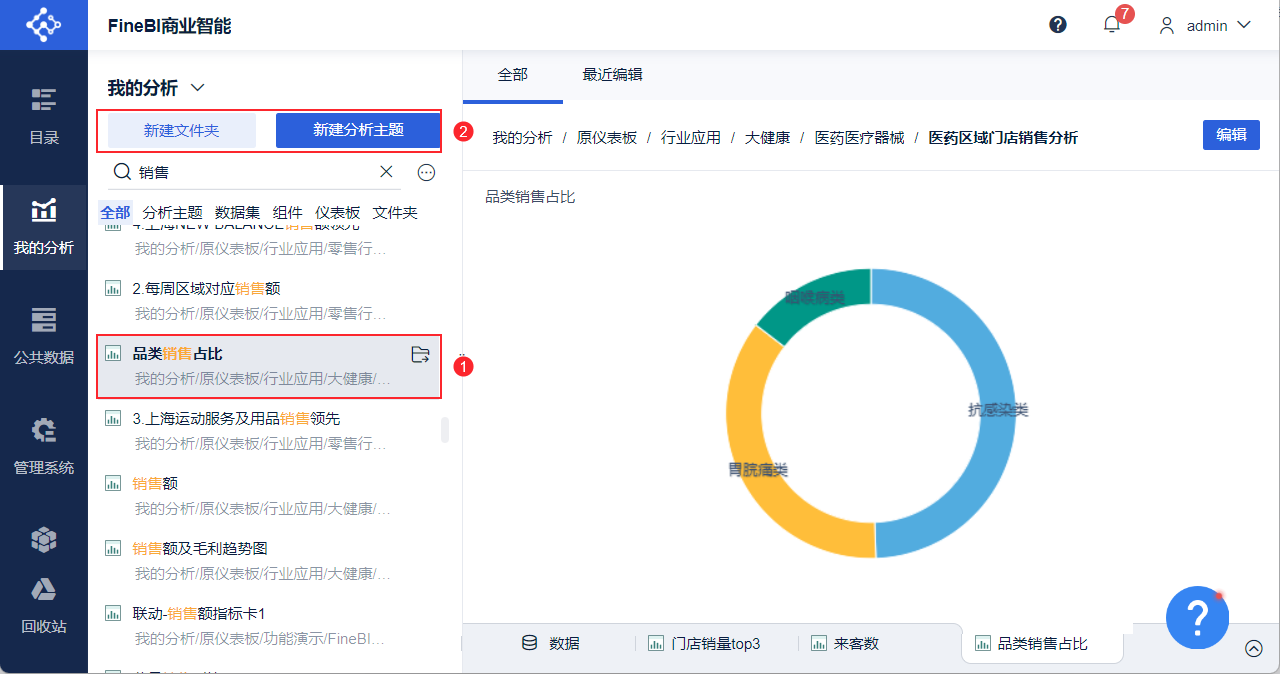Click the 新建分析主题 button
This screenshot has width=1280, height=674.
click(x=358, y=130)
